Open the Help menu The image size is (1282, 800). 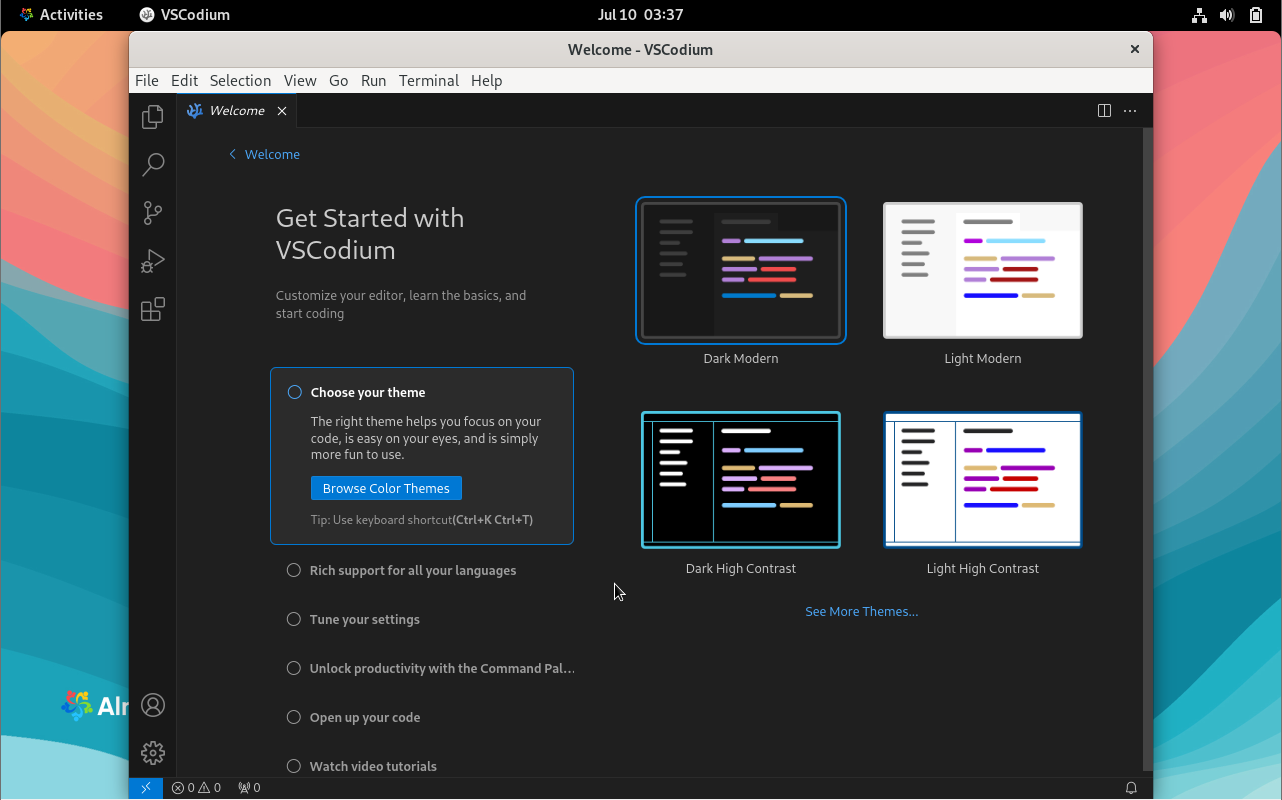[487, 80]
